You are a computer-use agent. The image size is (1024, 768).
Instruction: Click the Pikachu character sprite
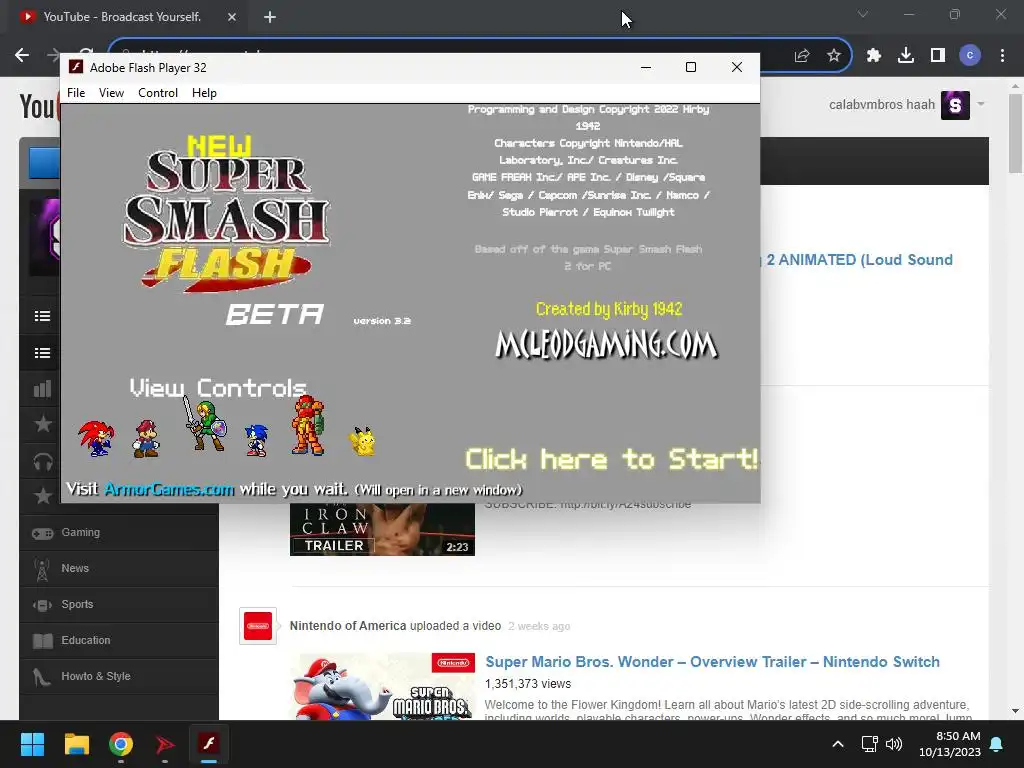[362, 441]
